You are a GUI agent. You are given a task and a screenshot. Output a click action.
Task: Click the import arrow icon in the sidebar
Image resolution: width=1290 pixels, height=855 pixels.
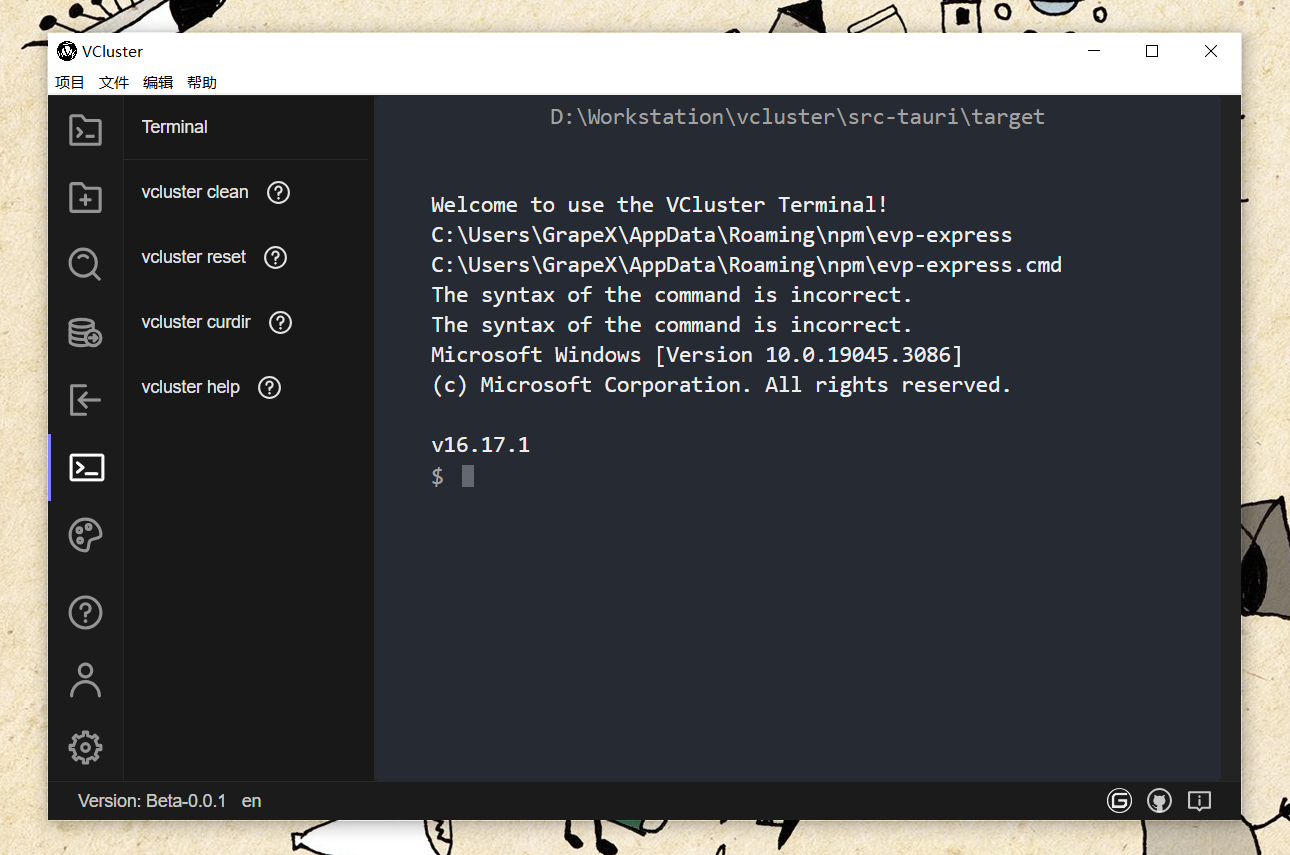point(85,400)
